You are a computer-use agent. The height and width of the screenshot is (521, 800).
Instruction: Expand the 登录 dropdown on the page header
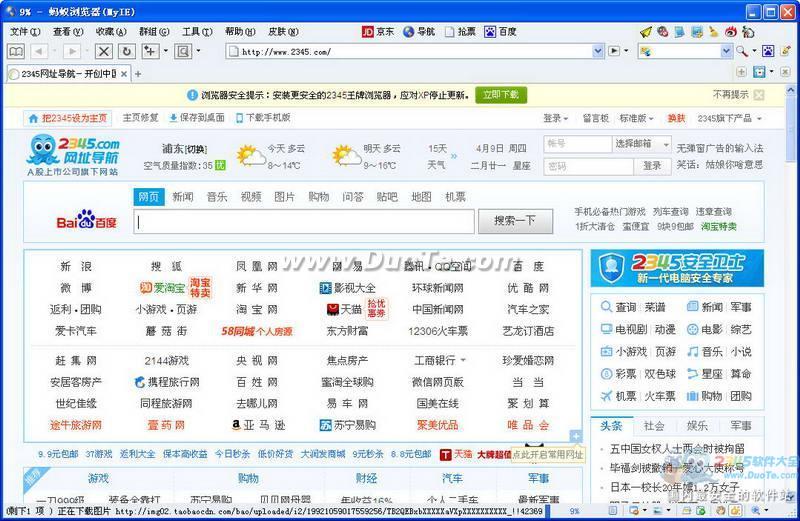point(556,118)
